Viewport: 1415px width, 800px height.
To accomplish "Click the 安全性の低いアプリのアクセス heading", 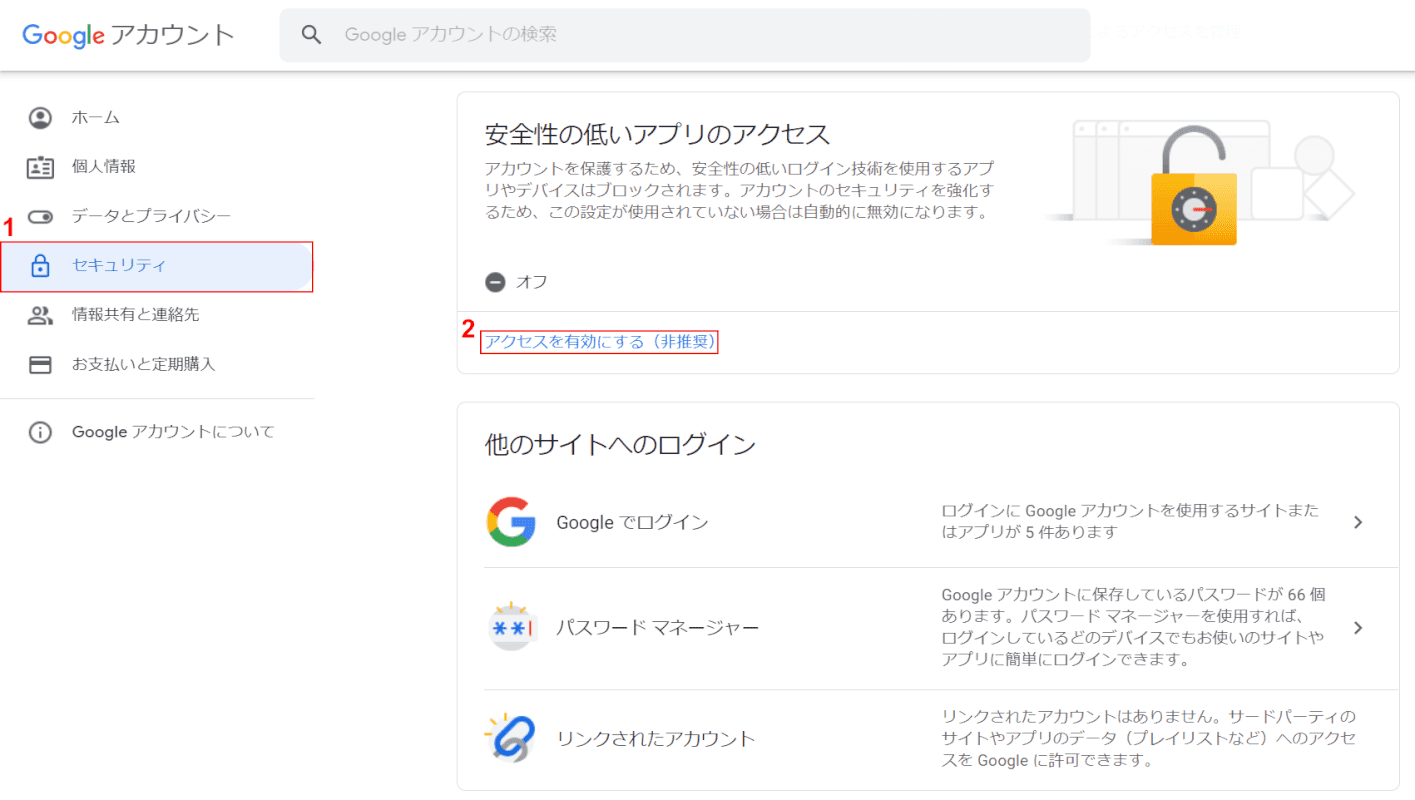I will tap(657, 134).
